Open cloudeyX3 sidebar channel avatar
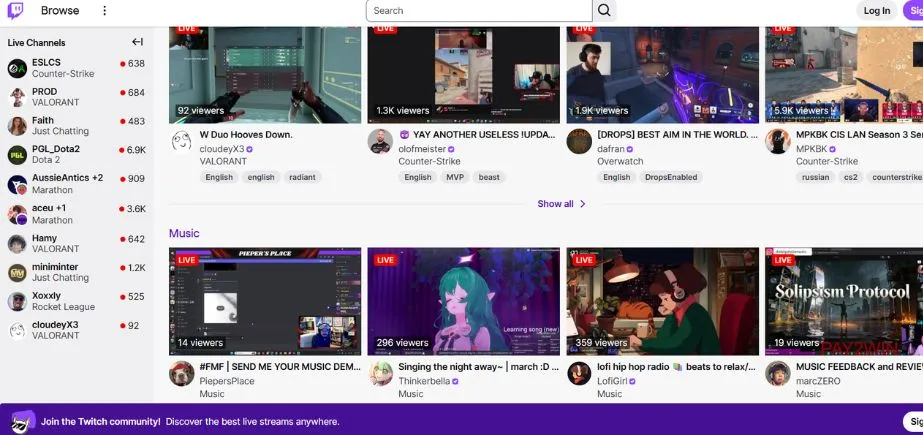 pos(17,330)
